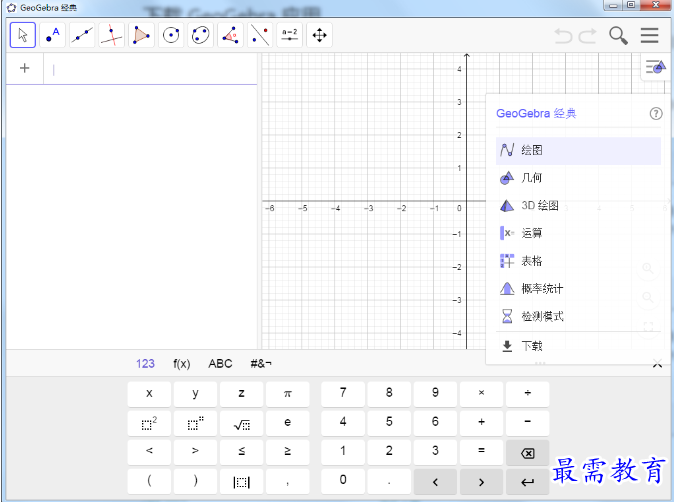Switch keyboard to 123 tab
Image resolution: width=674 pixels, height=502 pixels.
(145, 364)
